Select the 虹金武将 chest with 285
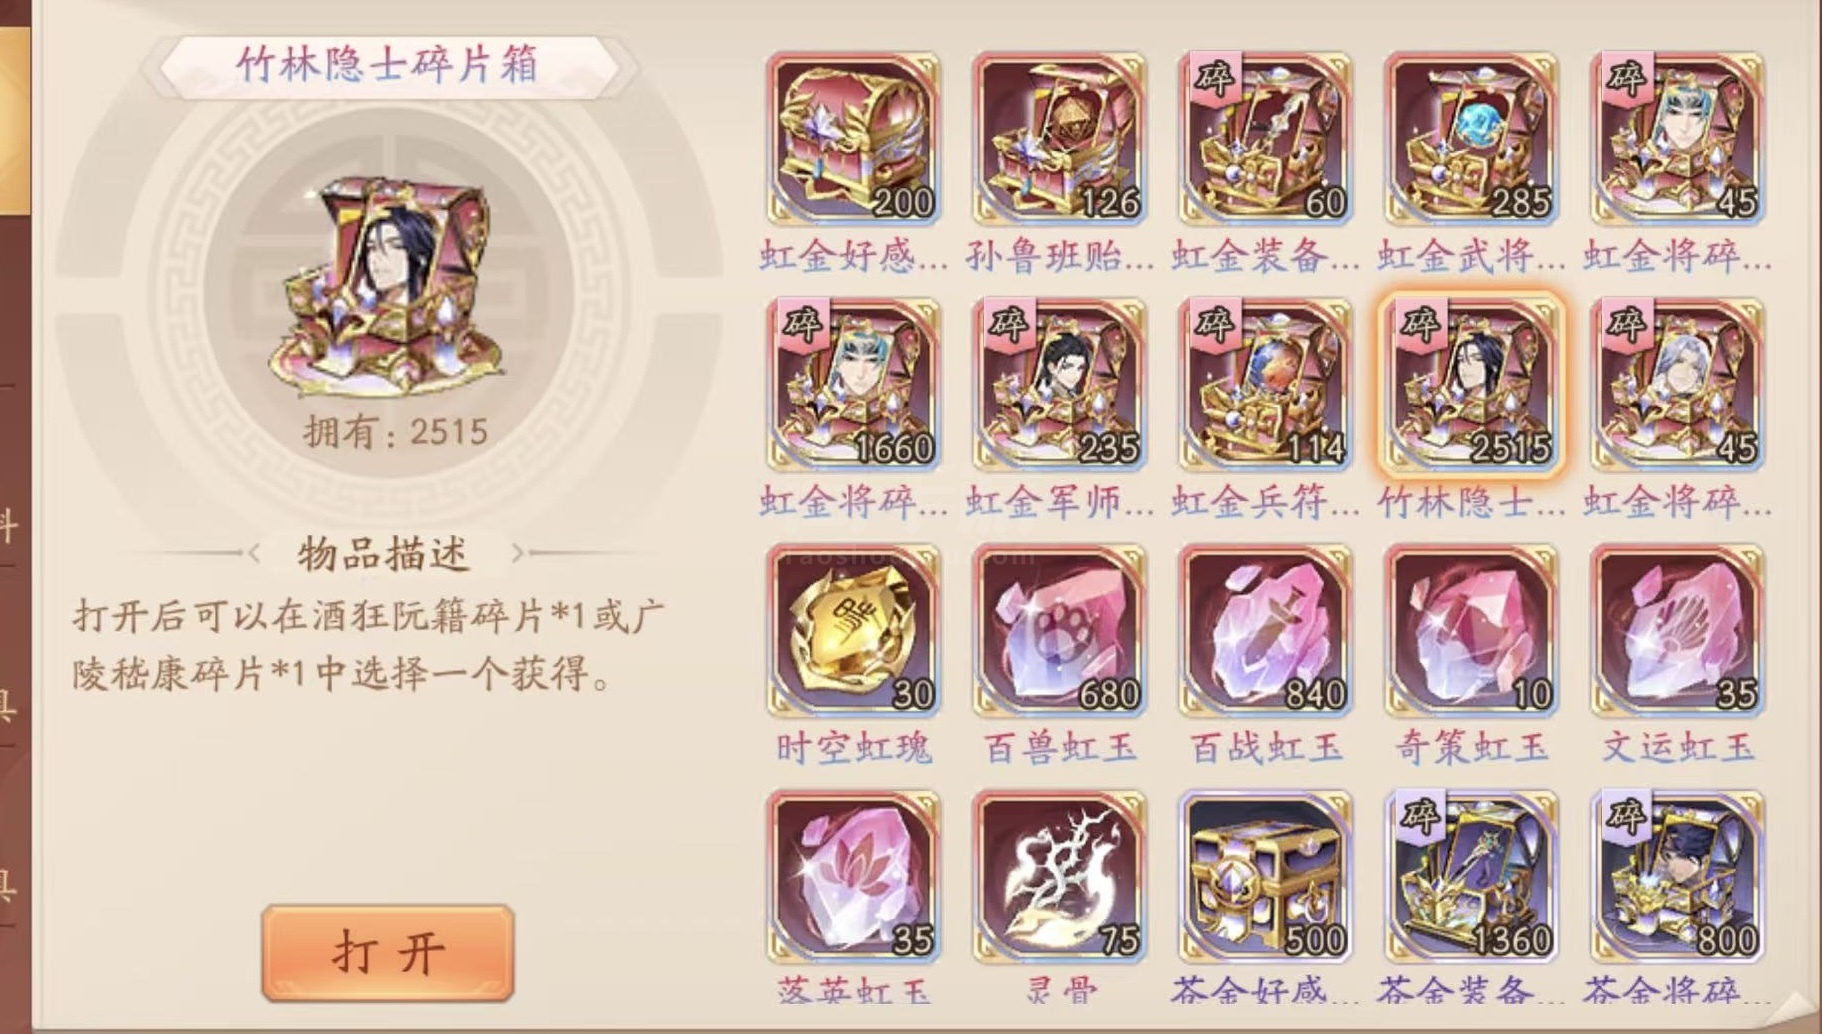This screenshot has height=1034, width=1822. click(x=1471, y=138)
